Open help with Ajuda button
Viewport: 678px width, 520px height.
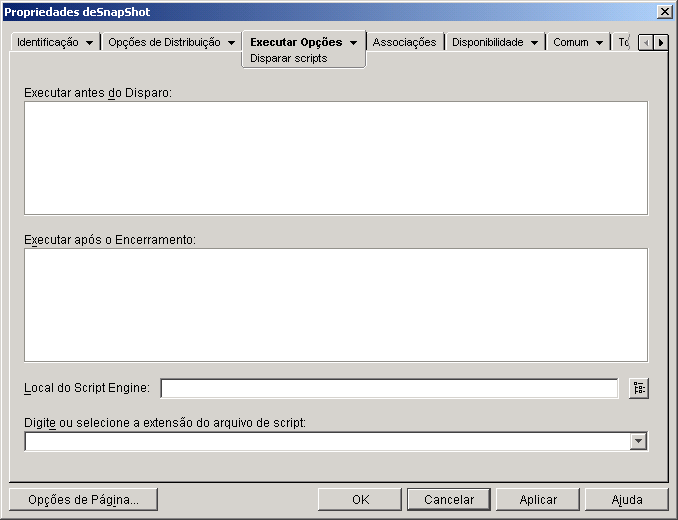[627, 500]
